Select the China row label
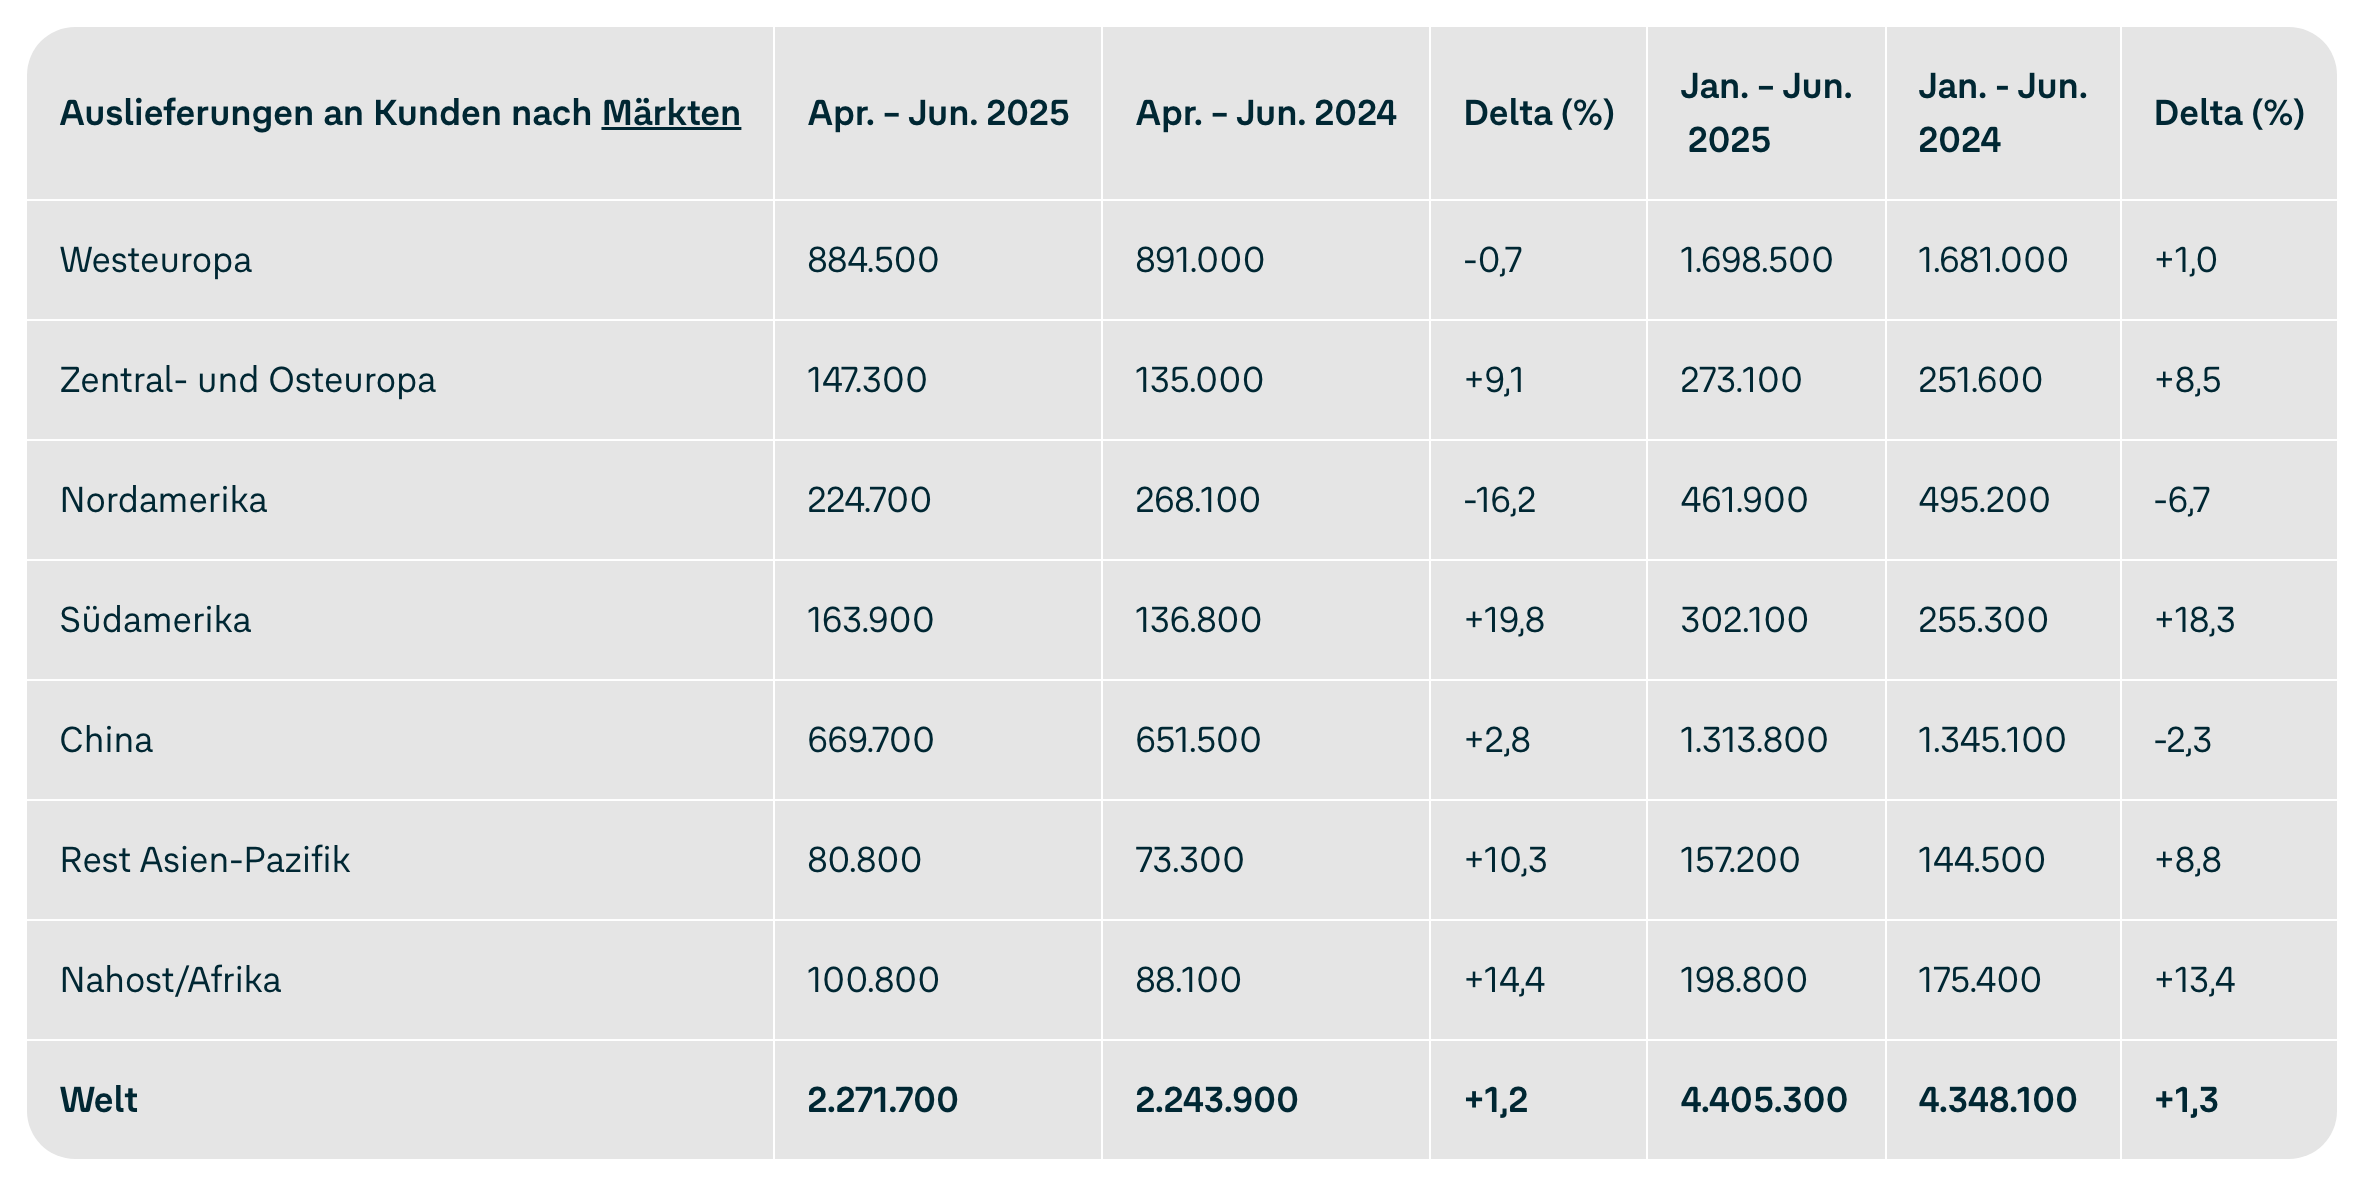Image resolution: width=2362 pixels, height=1184 pixels. pos(106,740)
